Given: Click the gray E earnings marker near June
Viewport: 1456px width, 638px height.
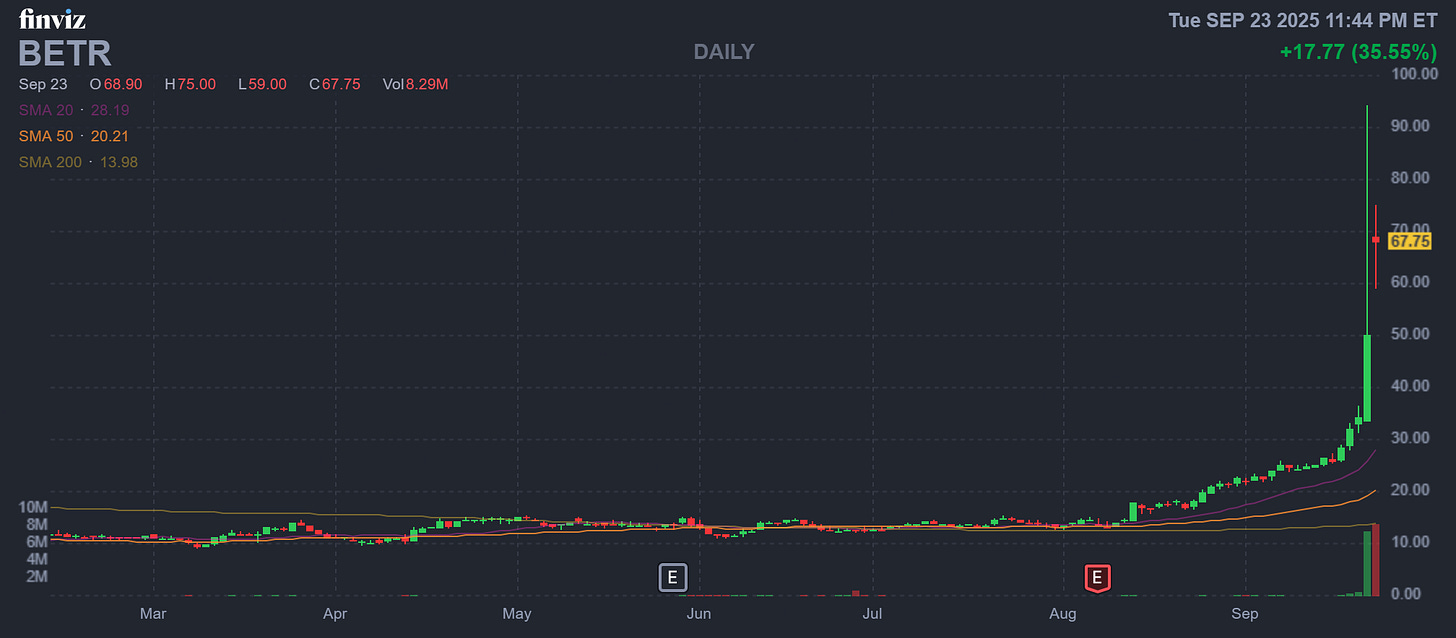Looking at the screenshot, I should [x=673, y=577].
